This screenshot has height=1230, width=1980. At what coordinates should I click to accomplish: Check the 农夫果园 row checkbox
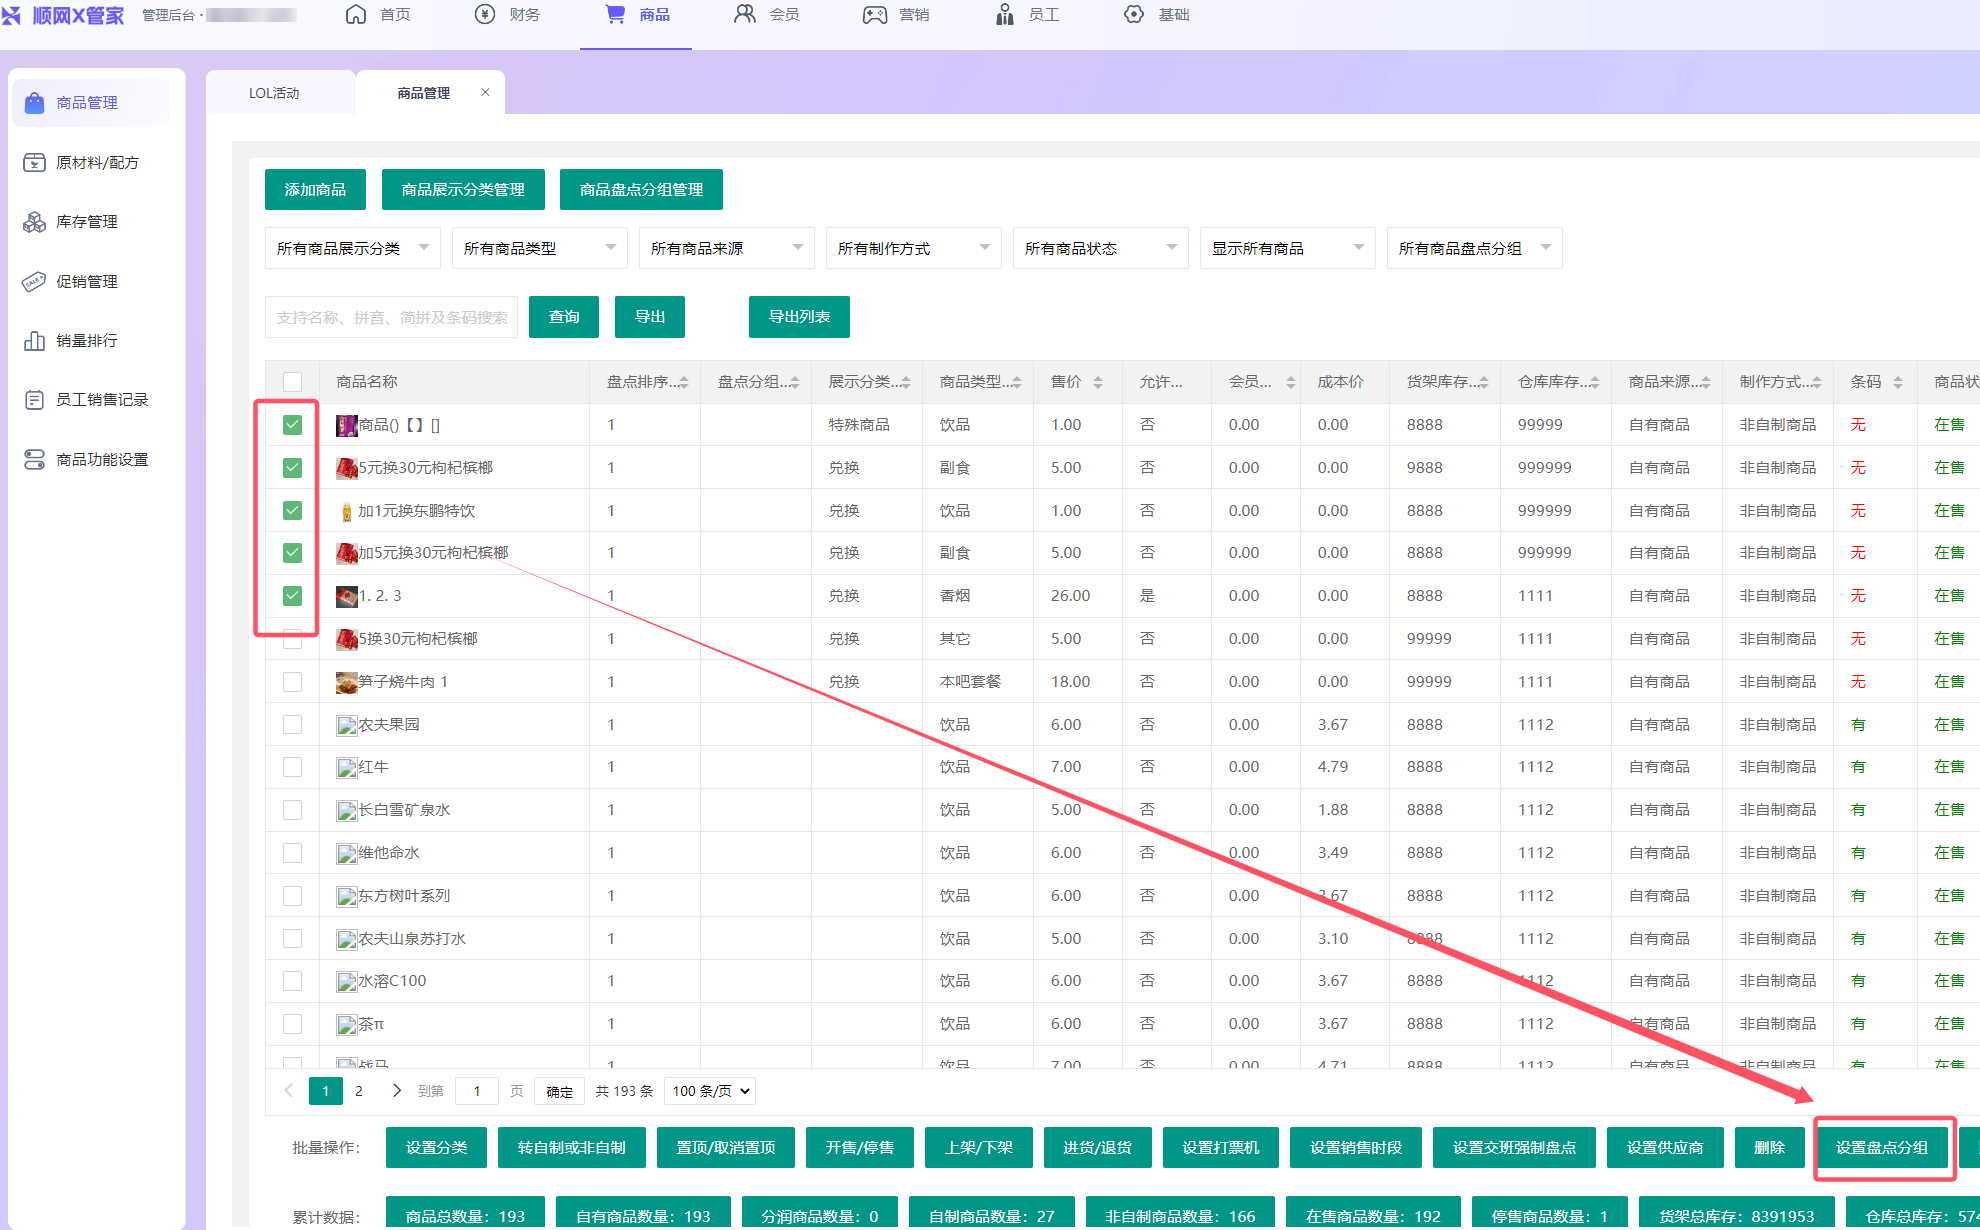pos(292,724)
